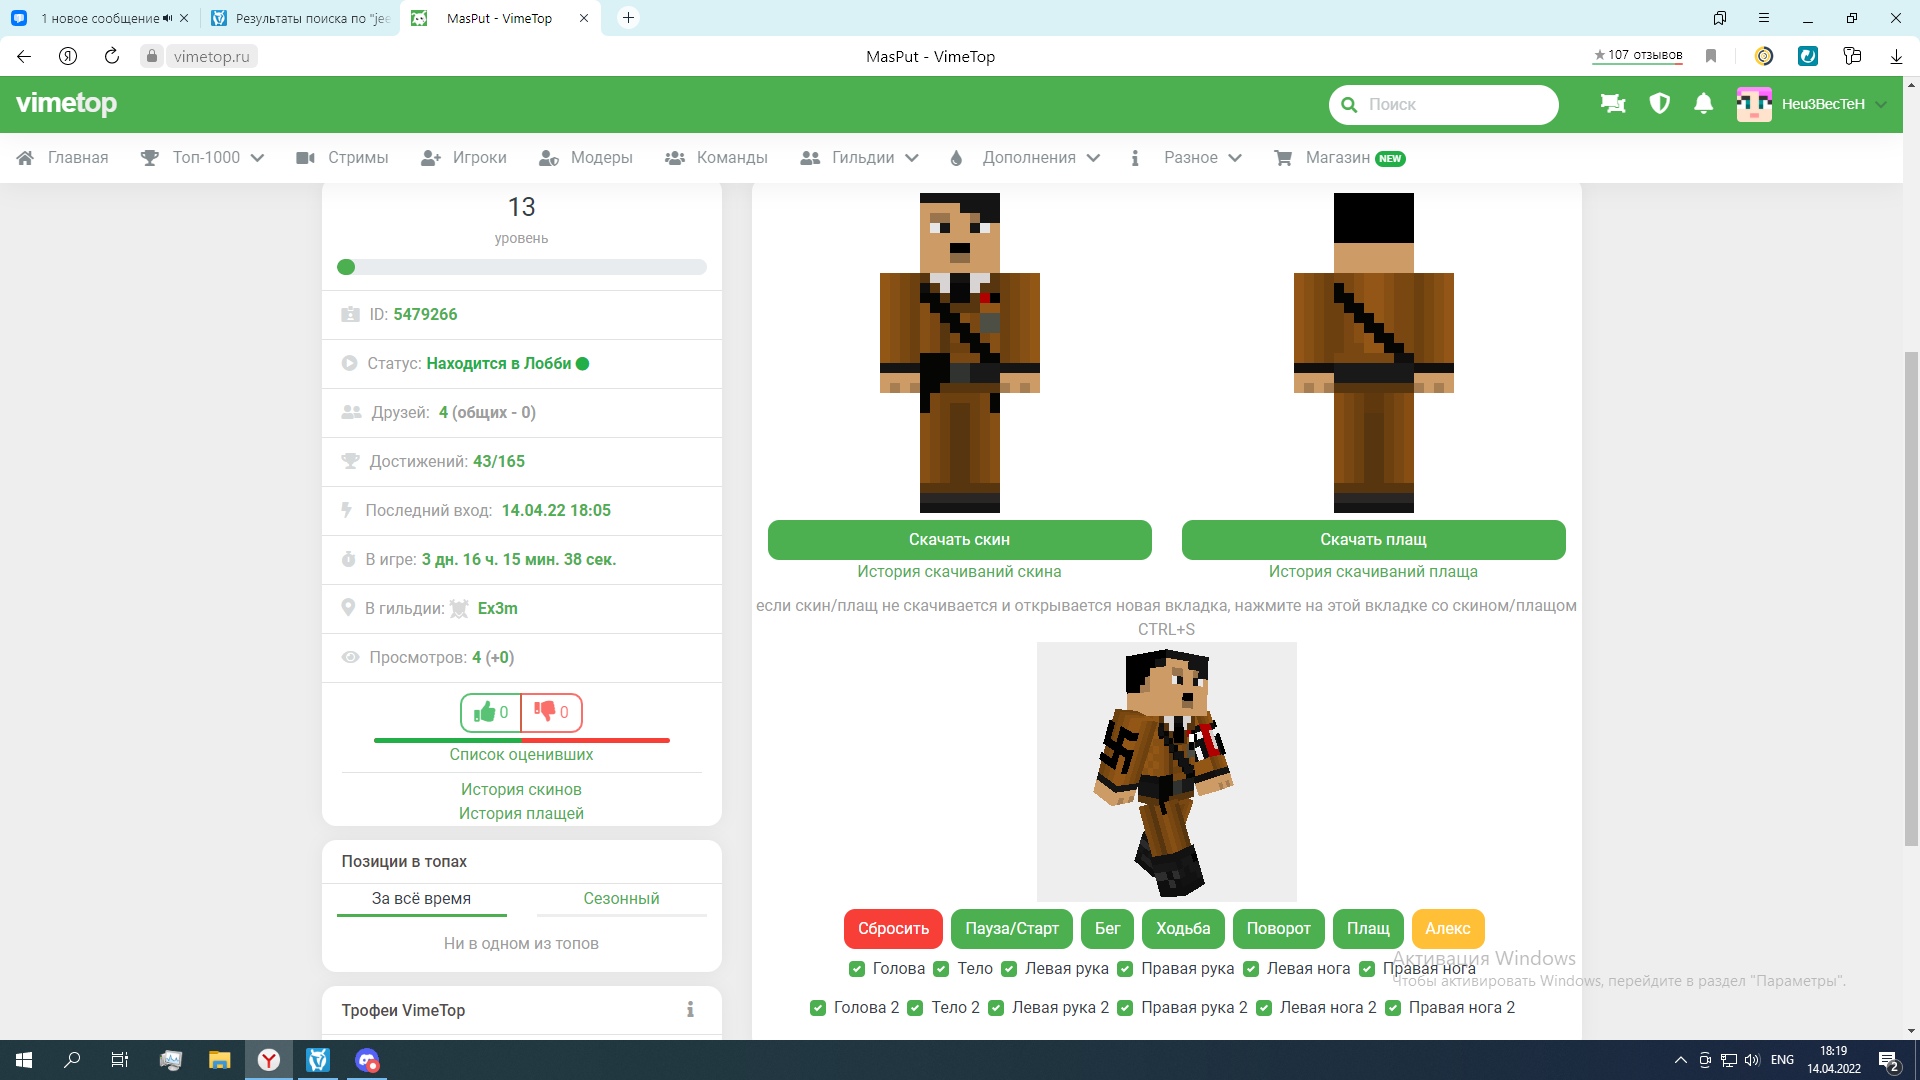Open the browser downloads arrow icon
Screen dimensions: 1920x1080
tap(1895, 56)
